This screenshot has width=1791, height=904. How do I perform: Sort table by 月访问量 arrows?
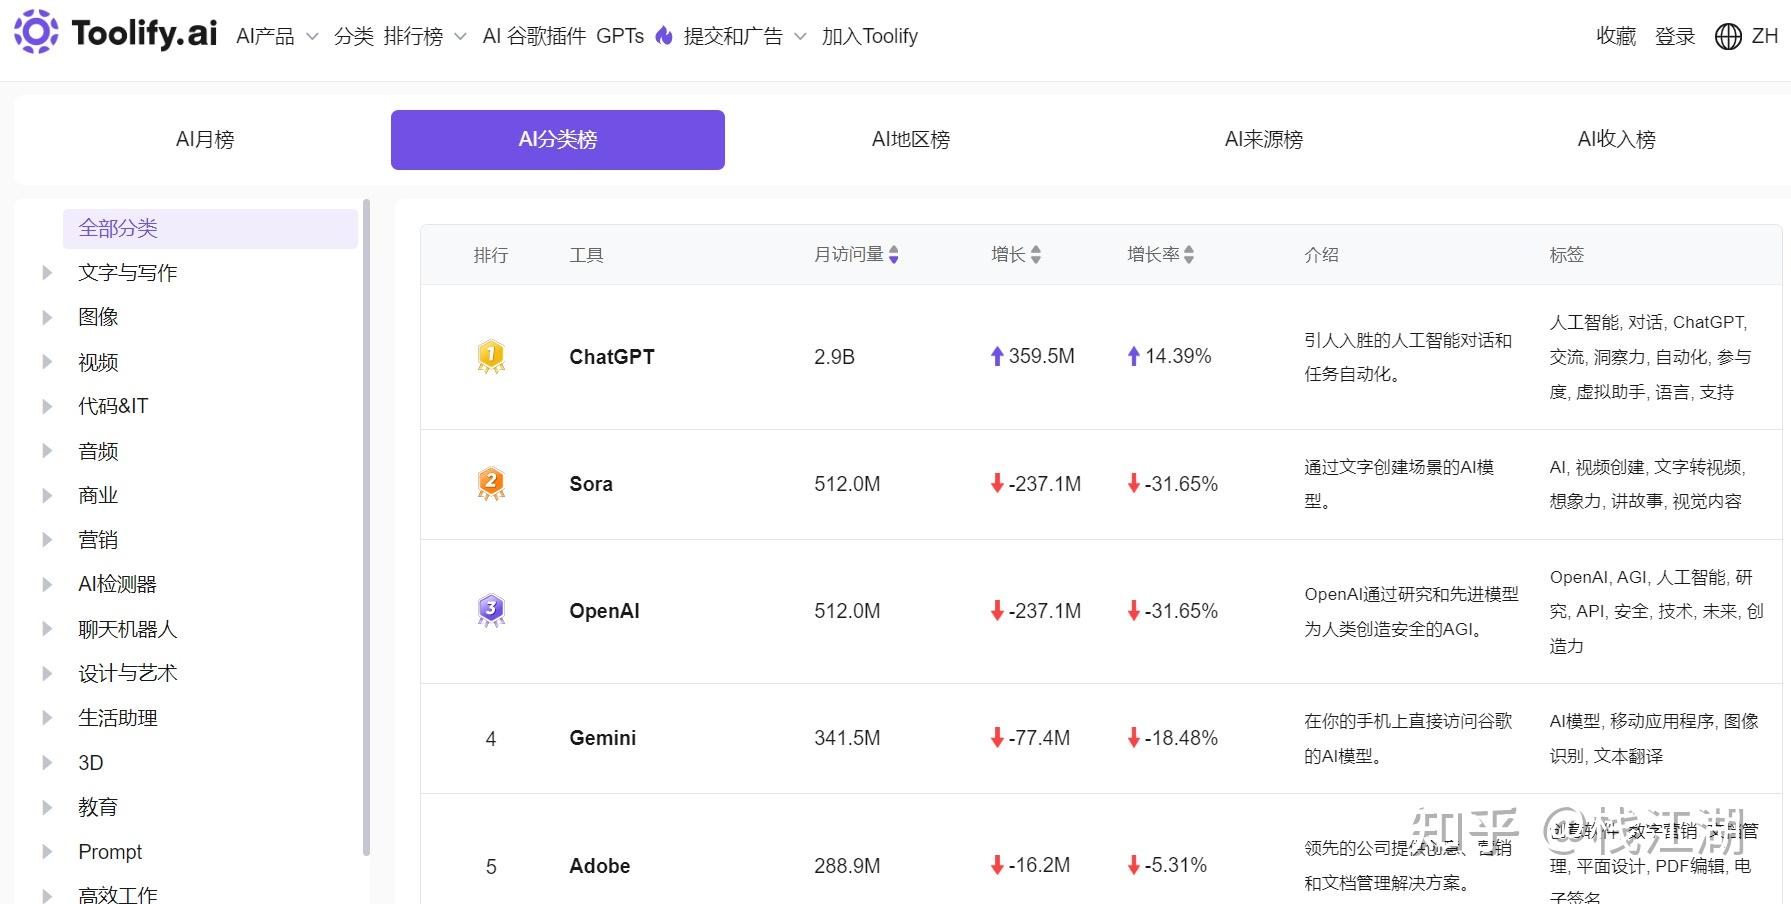point(894,255)
